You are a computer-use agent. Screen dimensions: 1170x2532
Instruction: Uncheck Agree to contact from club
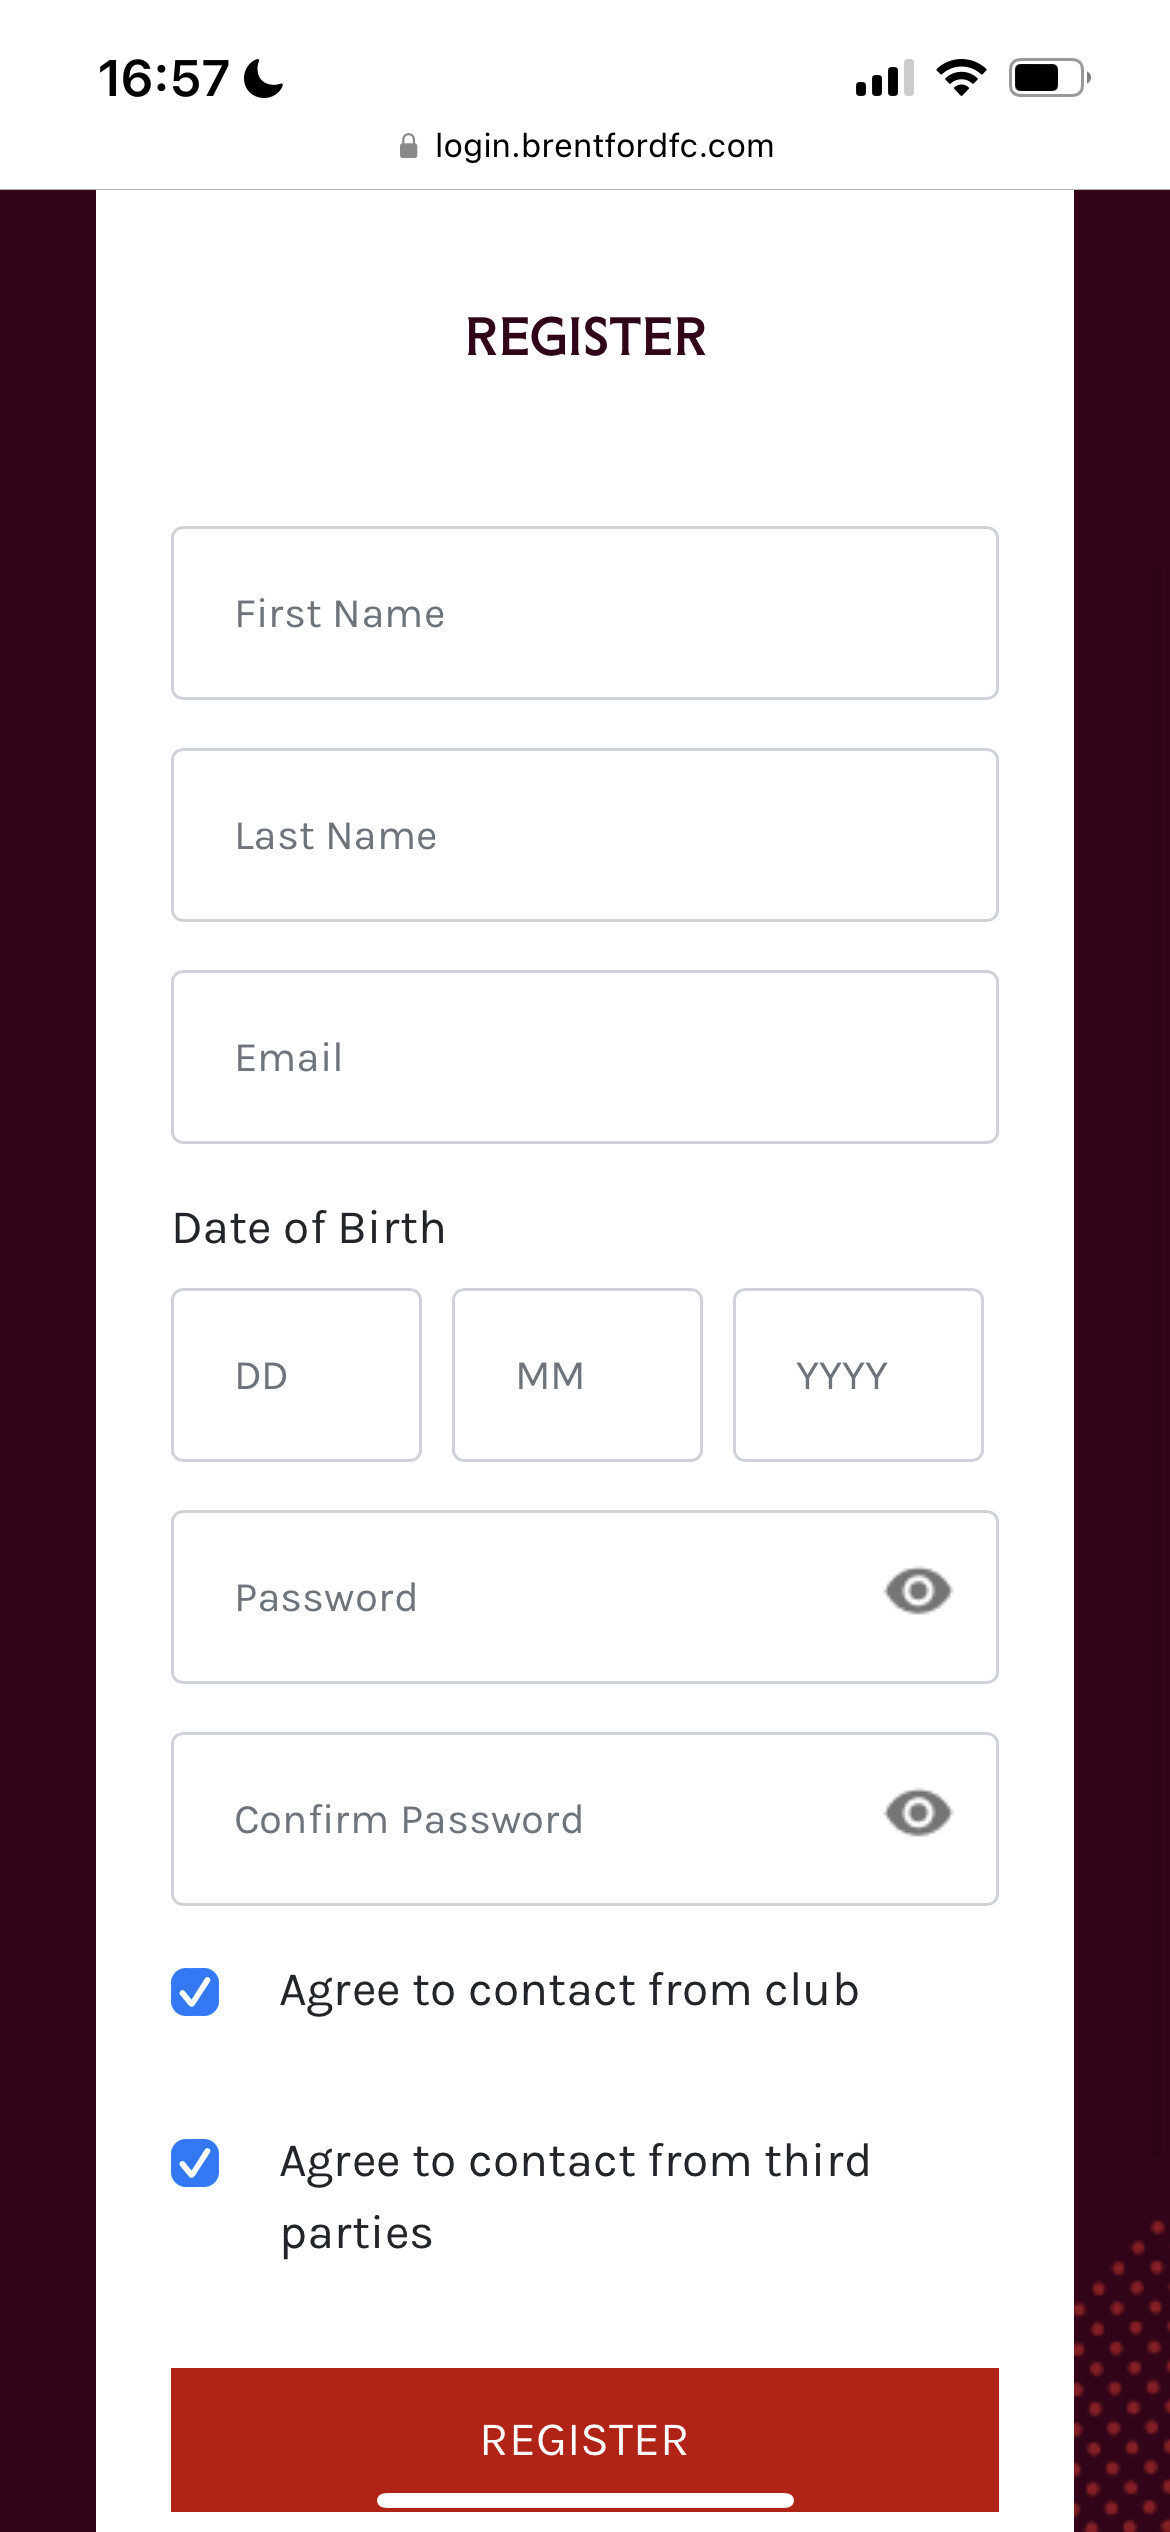point(195,1992)
